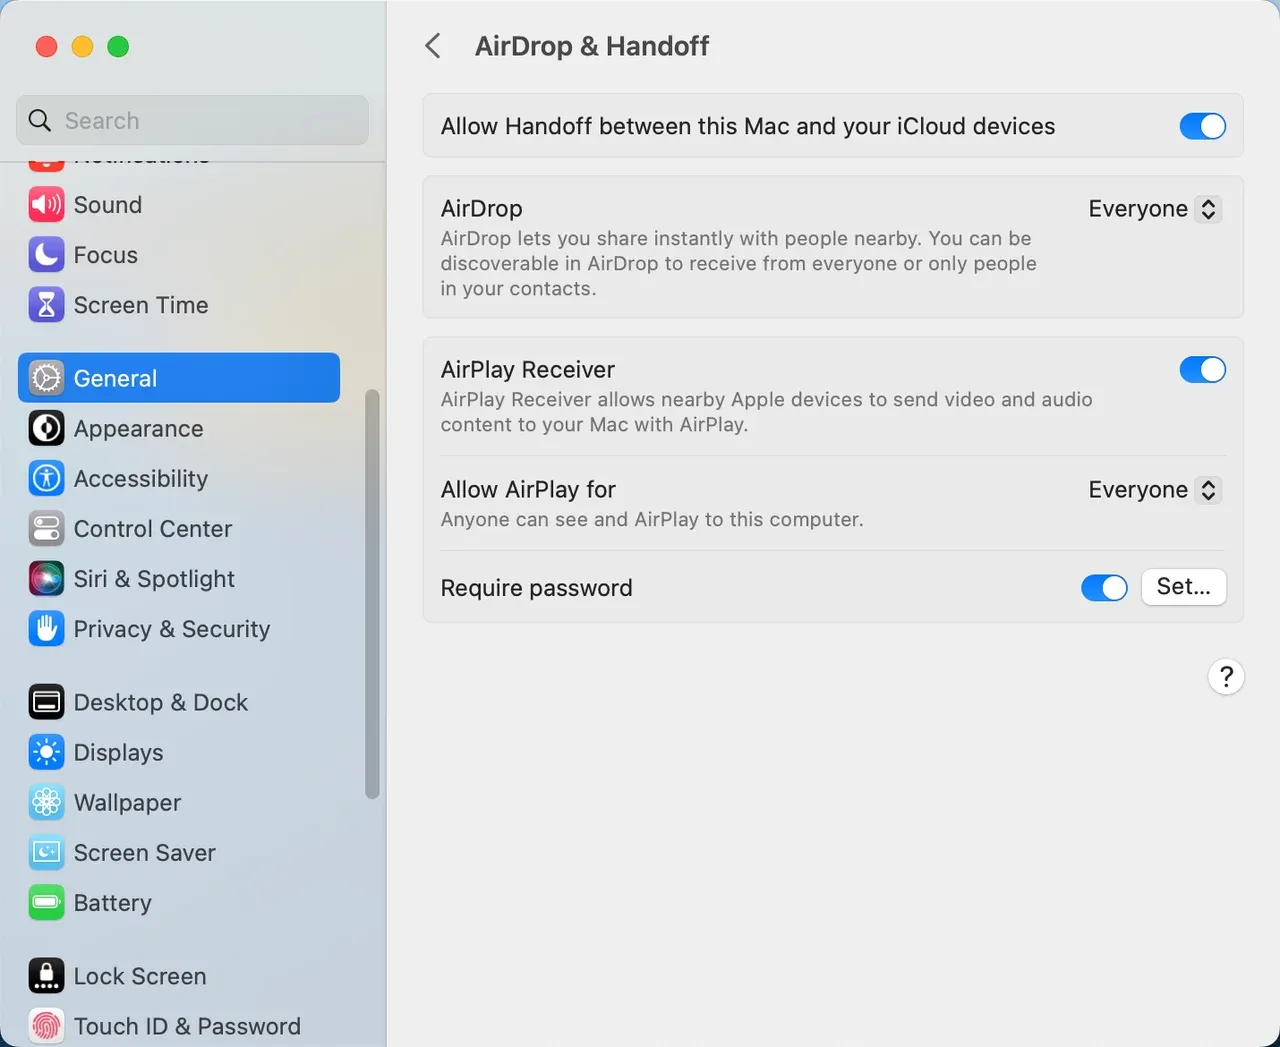Select Privacy & Security label
This screenshot has width=1280, height=1047.
point(172,629)
